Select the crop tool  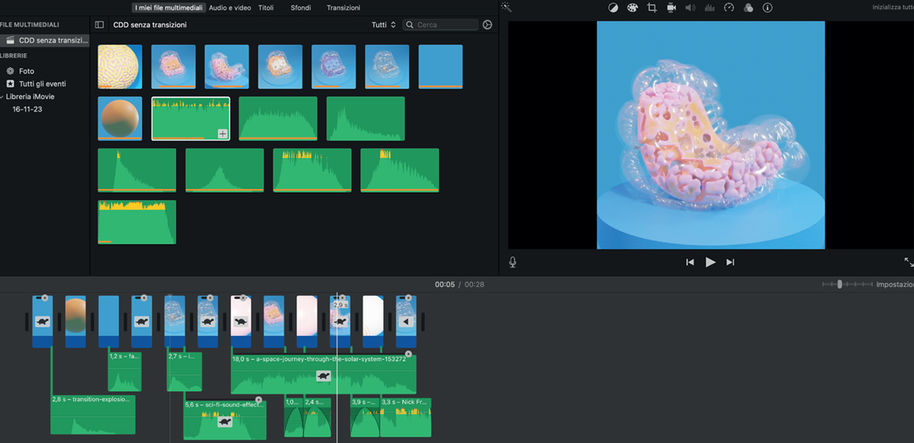652,8
